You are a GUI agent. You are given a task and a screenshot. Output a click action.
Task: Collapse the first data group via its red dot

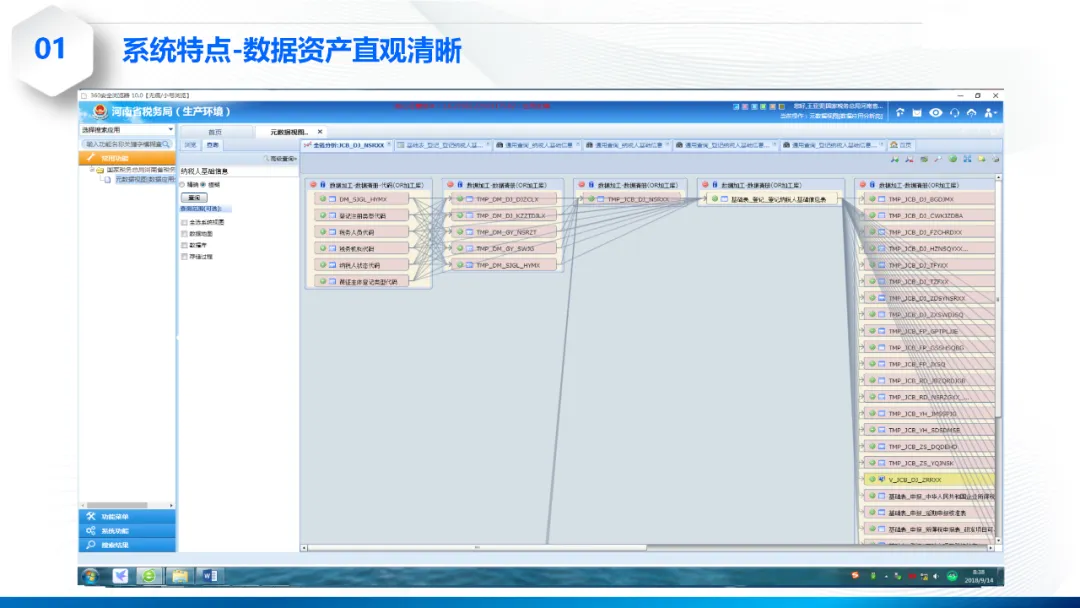(313, 185)
